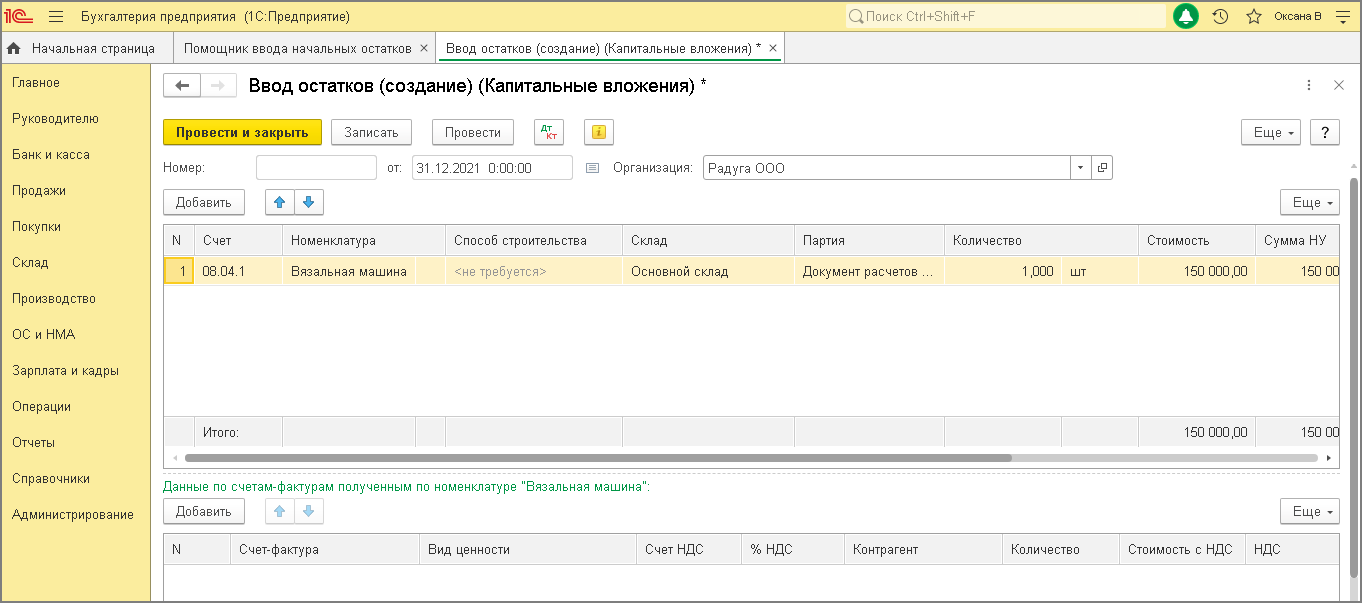Click the date comment list icon
This screenshot has height=603, width=1362.
pyautogui.click(x=591, y=168)
